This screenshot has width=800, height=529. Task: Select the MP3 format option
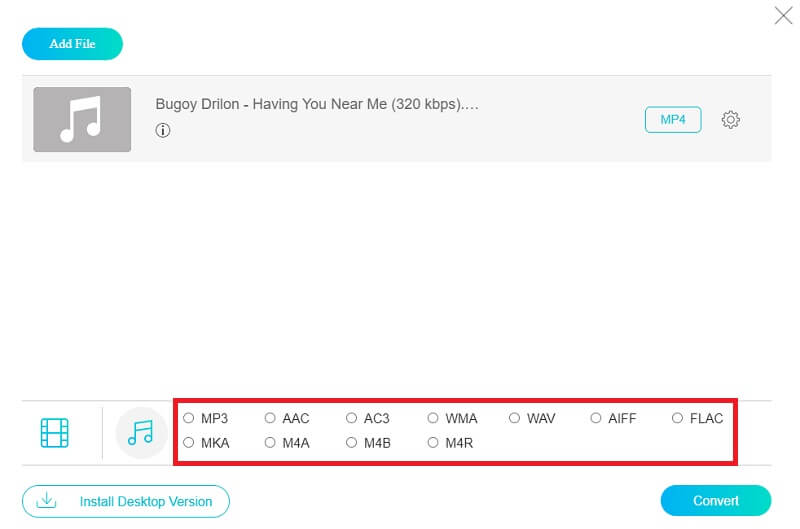(189, 418)
